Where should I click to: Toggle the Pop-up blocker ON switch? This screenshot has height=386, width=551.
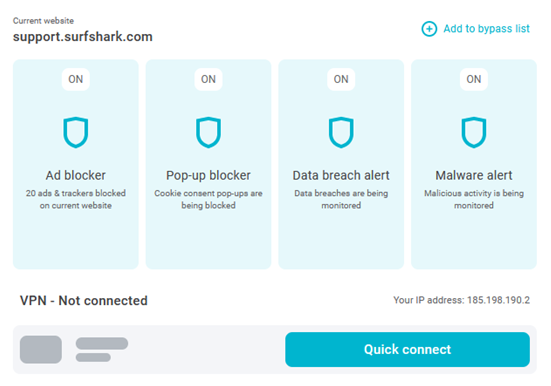click(x=208, y=79)
